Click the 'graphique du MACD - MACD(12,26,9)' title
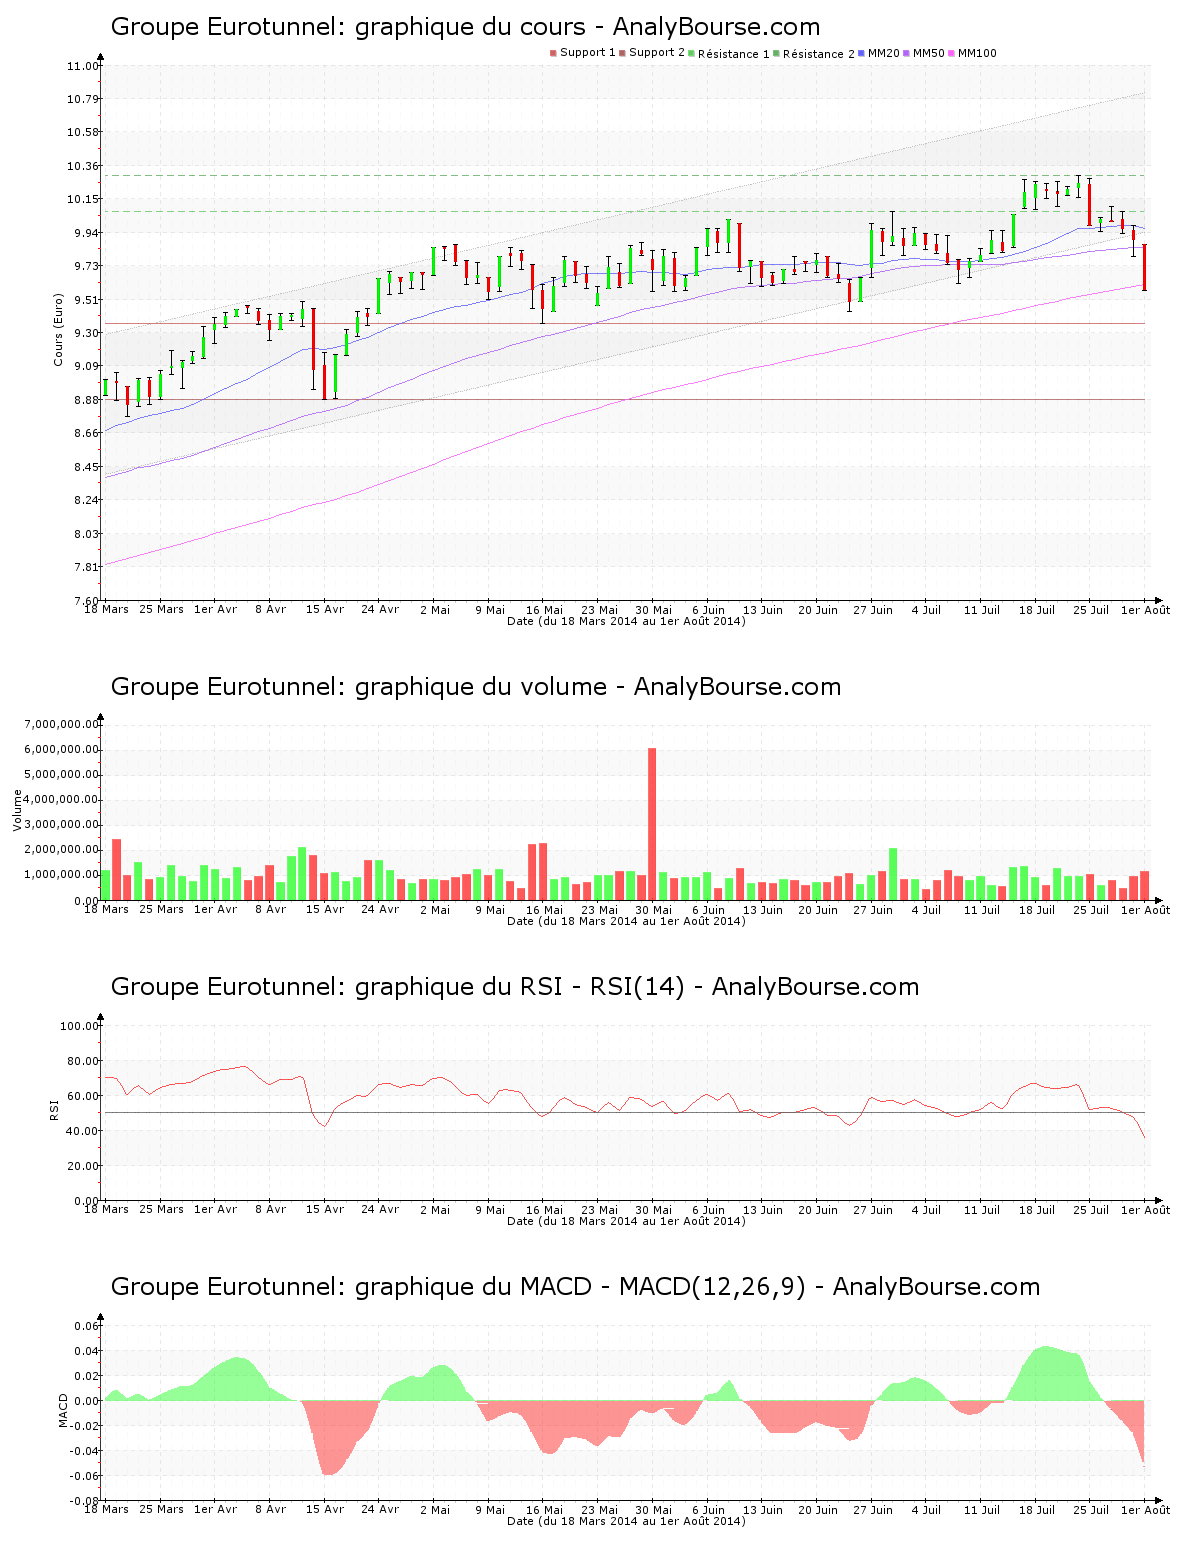The width and height of the screenshot is (1200, 1550). (x=575, y=1287)
